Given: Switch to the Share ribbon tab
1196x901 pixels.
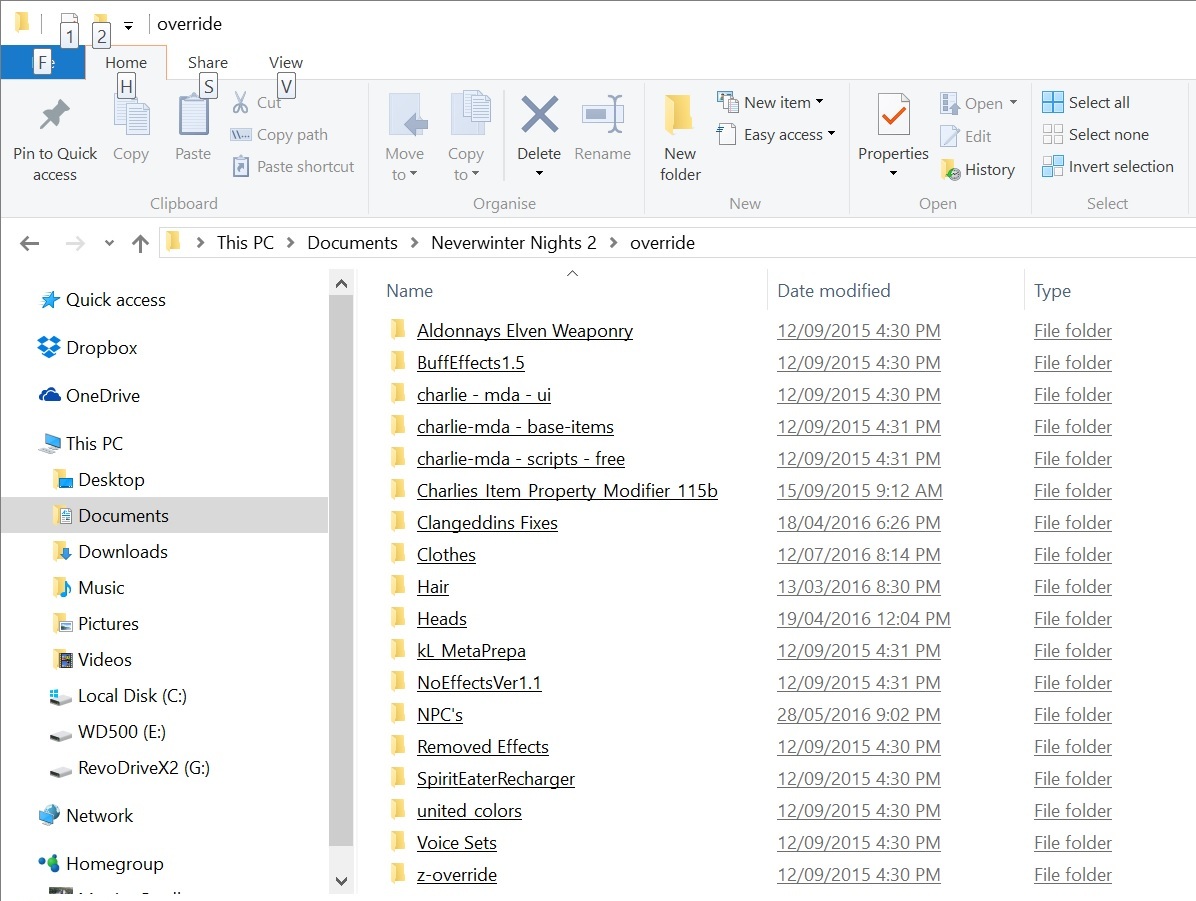Looking at the screenshot, I should 207,63.
